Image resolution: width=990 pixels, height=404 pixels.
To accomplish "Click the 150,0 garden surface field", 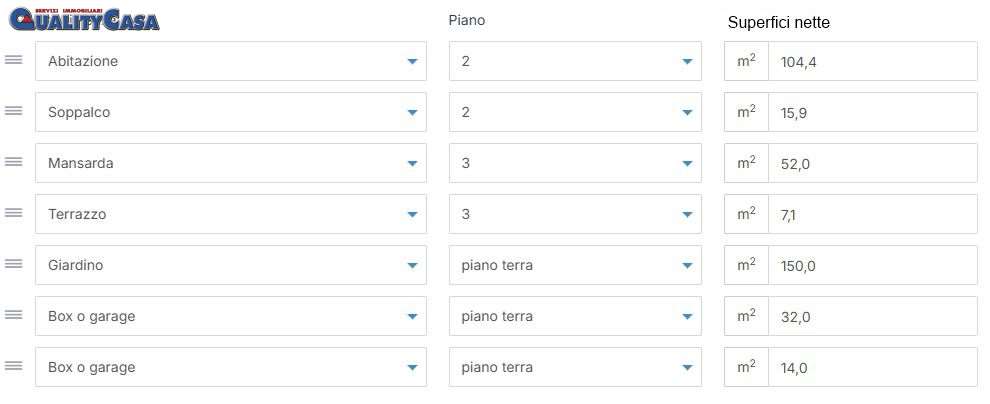I will click(873, 265).
